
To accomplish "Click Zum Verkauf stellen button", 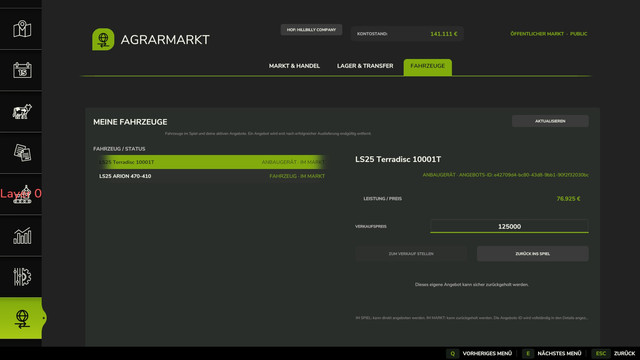I will pos(411,253).
